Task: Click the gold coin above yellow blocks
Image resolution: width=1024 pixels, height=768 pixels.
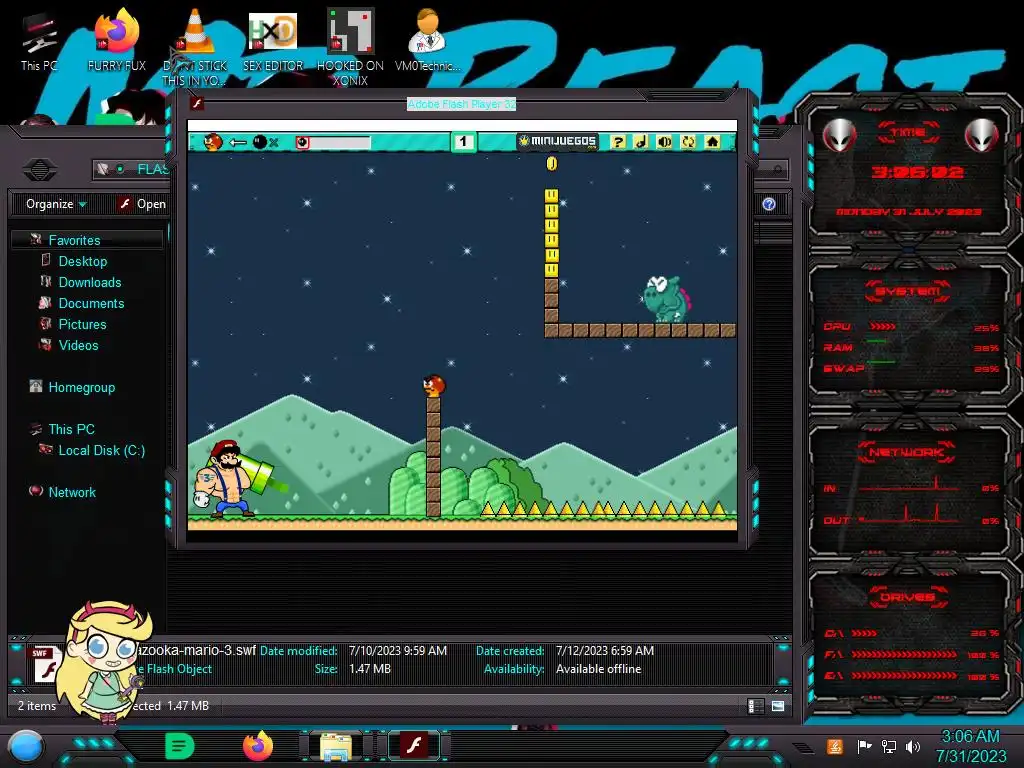Action: click(552, 163)
